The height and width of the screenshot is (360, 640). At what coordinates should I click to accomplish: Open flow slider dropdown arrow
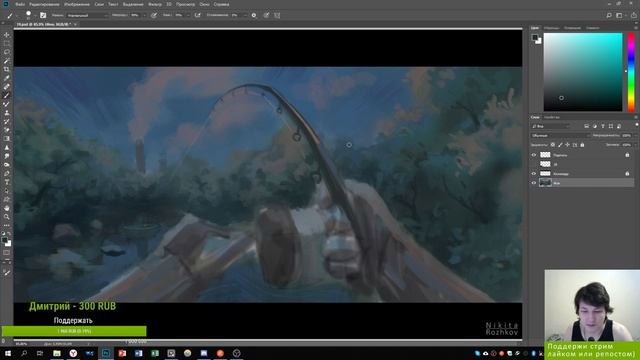click(188, 15)
